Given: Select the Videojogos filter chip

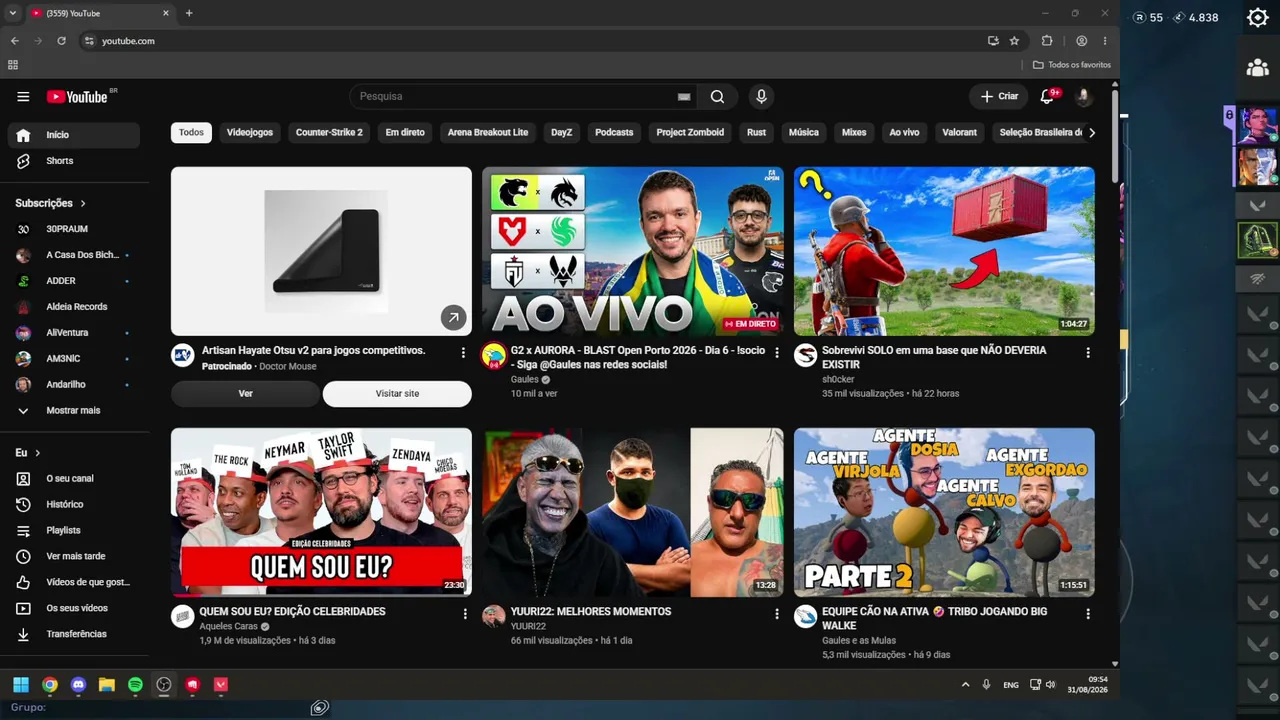Looking at the screenshot, I should (250, 133).
